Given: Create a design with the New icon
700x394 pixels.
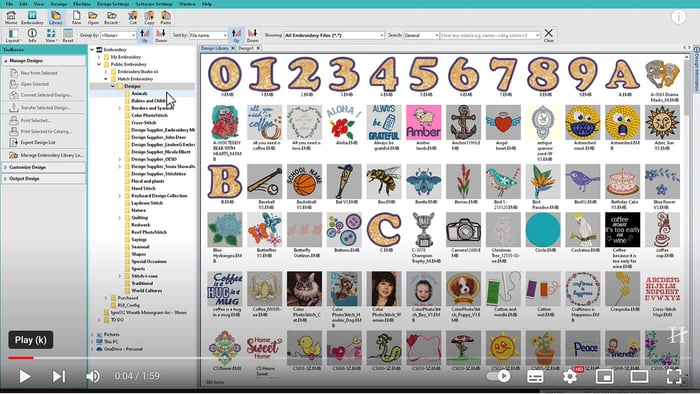Looking at the screenshot, I should (x=76, y=17).
